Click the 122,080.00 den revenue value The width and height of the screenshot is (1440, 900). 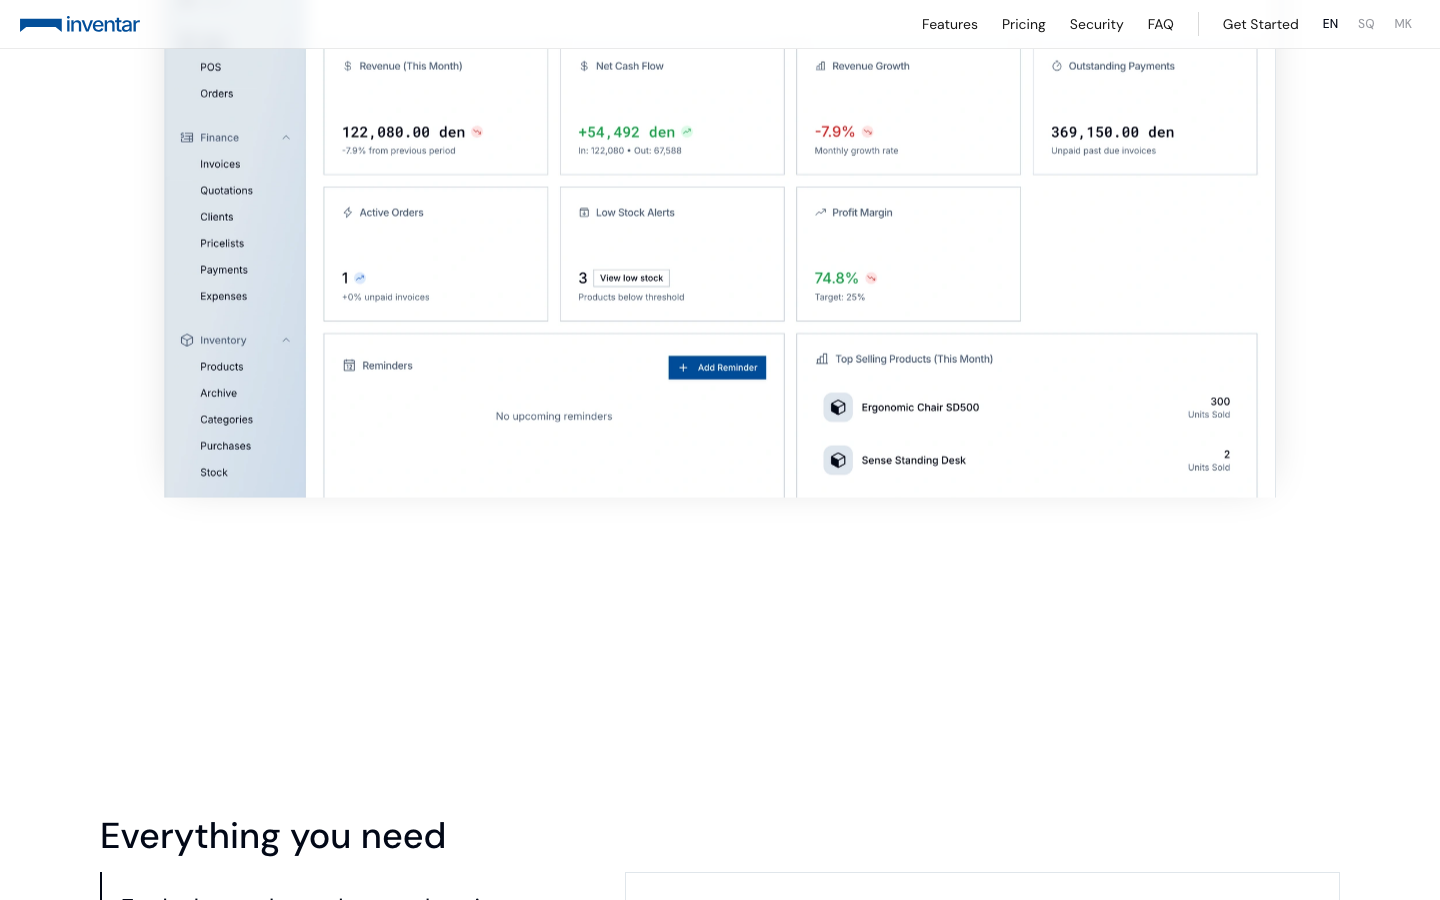pos(404,132)
